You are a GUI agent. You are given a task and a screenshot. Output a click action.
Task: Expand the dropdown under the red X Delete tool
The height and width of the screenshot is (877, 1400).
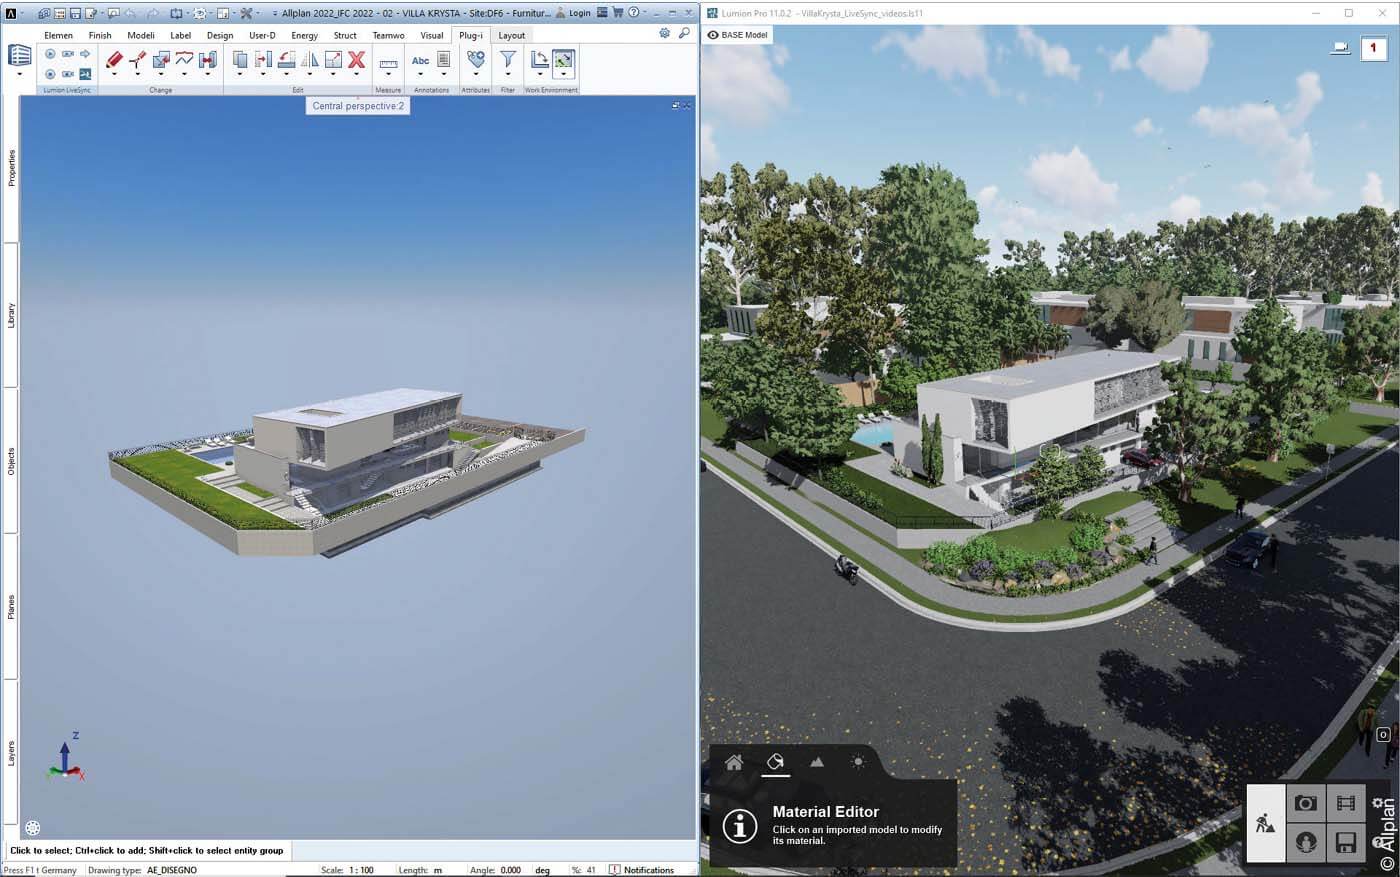(x=356, y=75)
